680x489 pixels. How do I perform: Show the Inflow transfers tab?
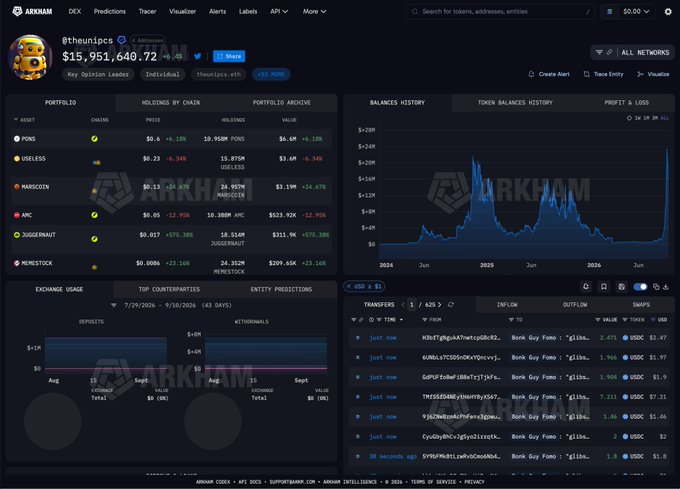pos(507,305)
